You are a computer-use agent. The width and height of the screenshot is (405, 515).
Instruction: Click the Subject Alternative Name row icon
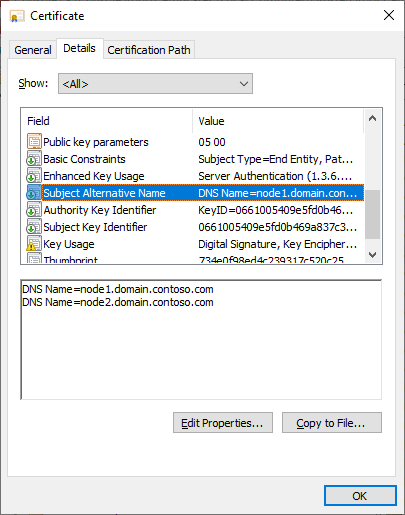tap(34, 193)
